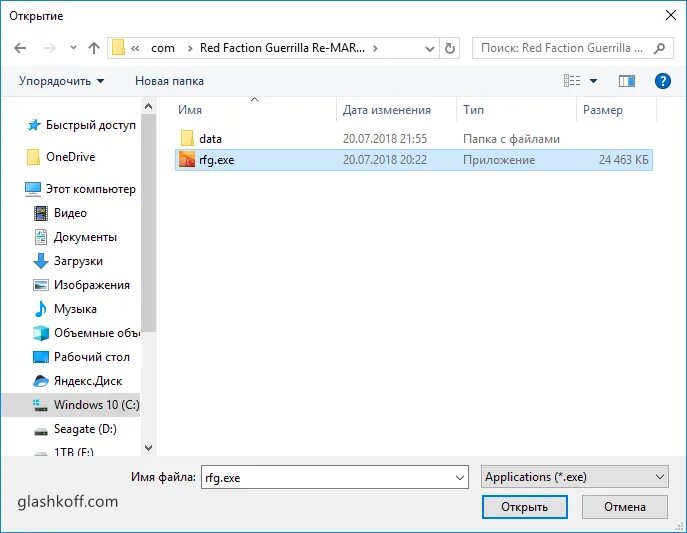Open the Applications (*.exe) filter dropdown
687x533 pixels.
574,477
